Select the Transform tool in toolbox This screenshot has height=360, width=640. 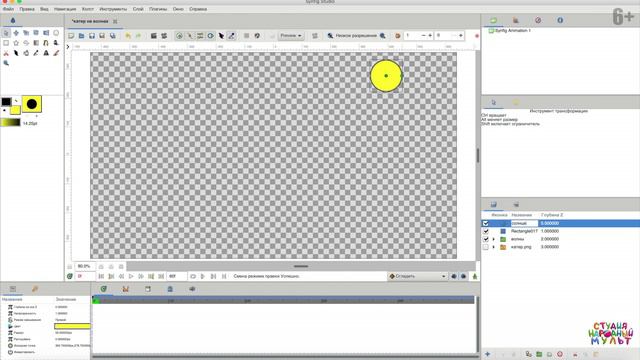click(6, 33)
